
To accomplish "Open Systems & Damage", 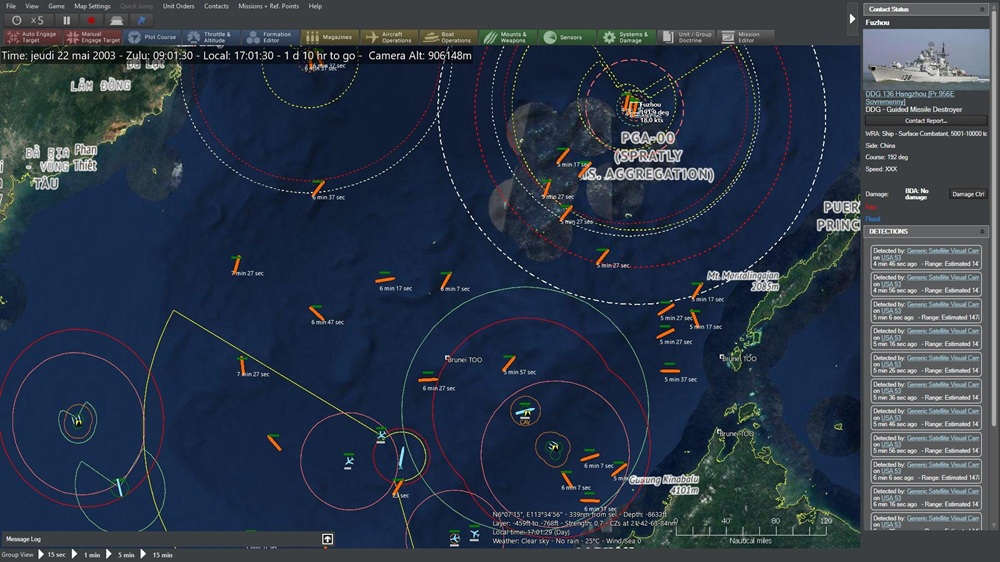I will (626, 37).
